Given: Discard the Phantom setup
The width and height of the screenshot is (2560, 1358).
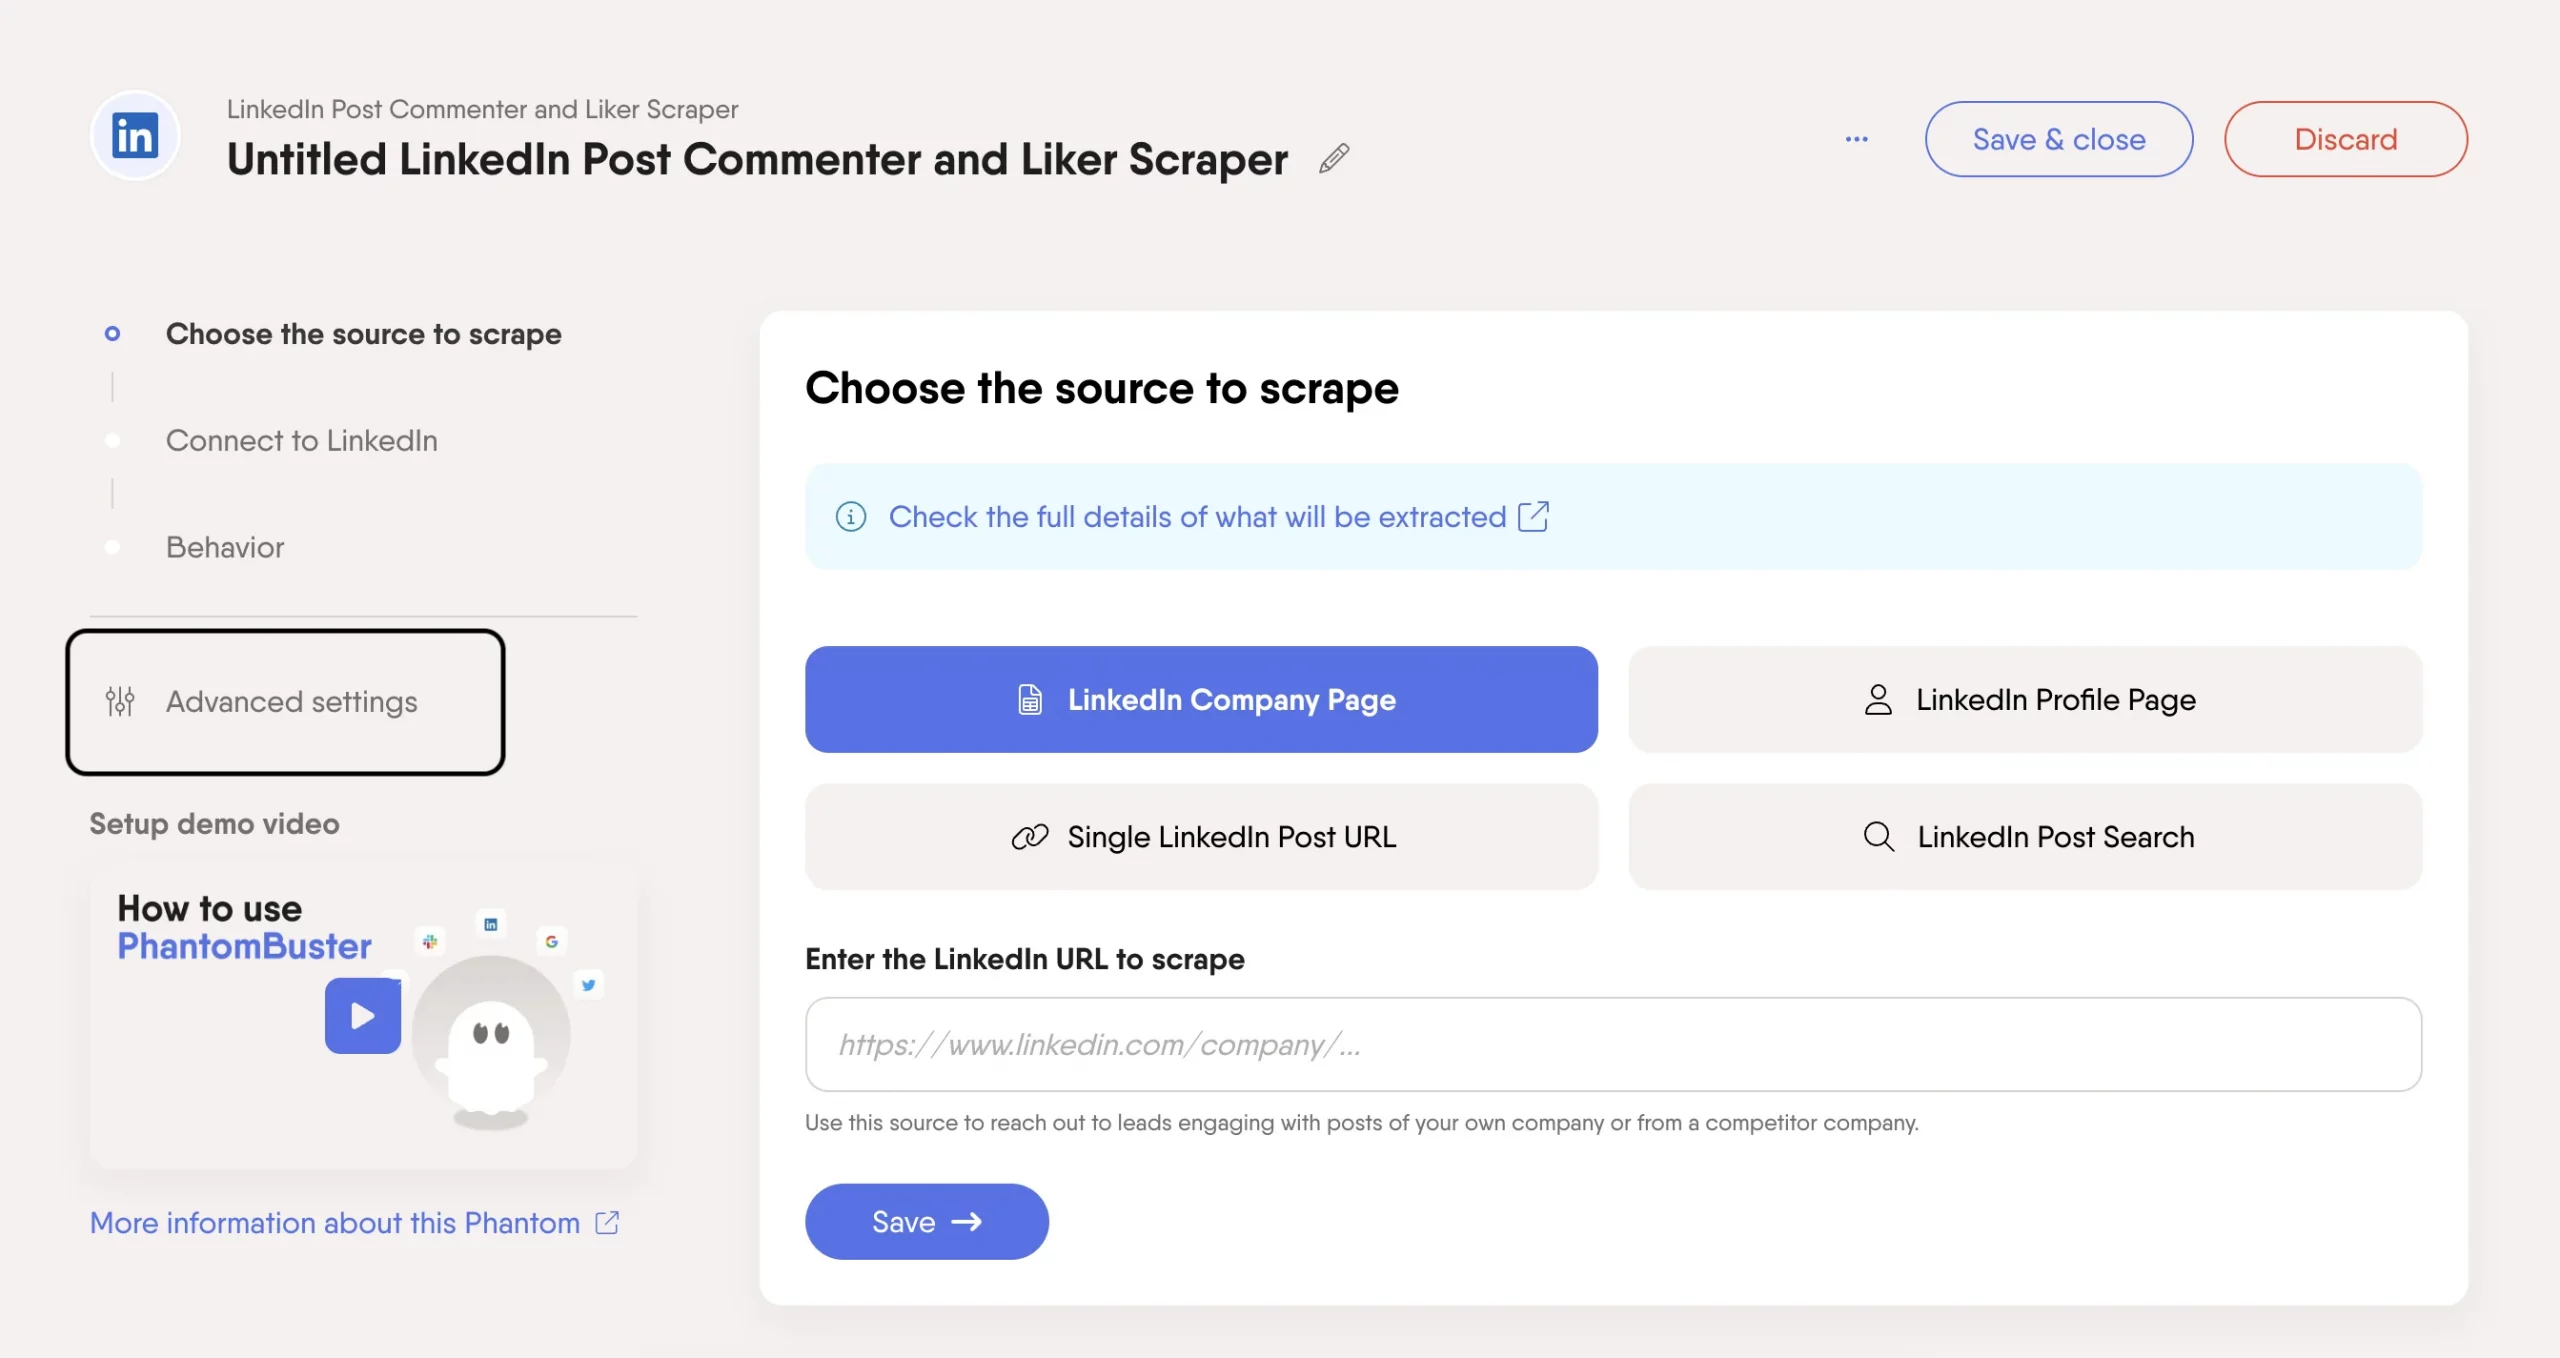Looking at the screenshot, I should [2345, 139].
